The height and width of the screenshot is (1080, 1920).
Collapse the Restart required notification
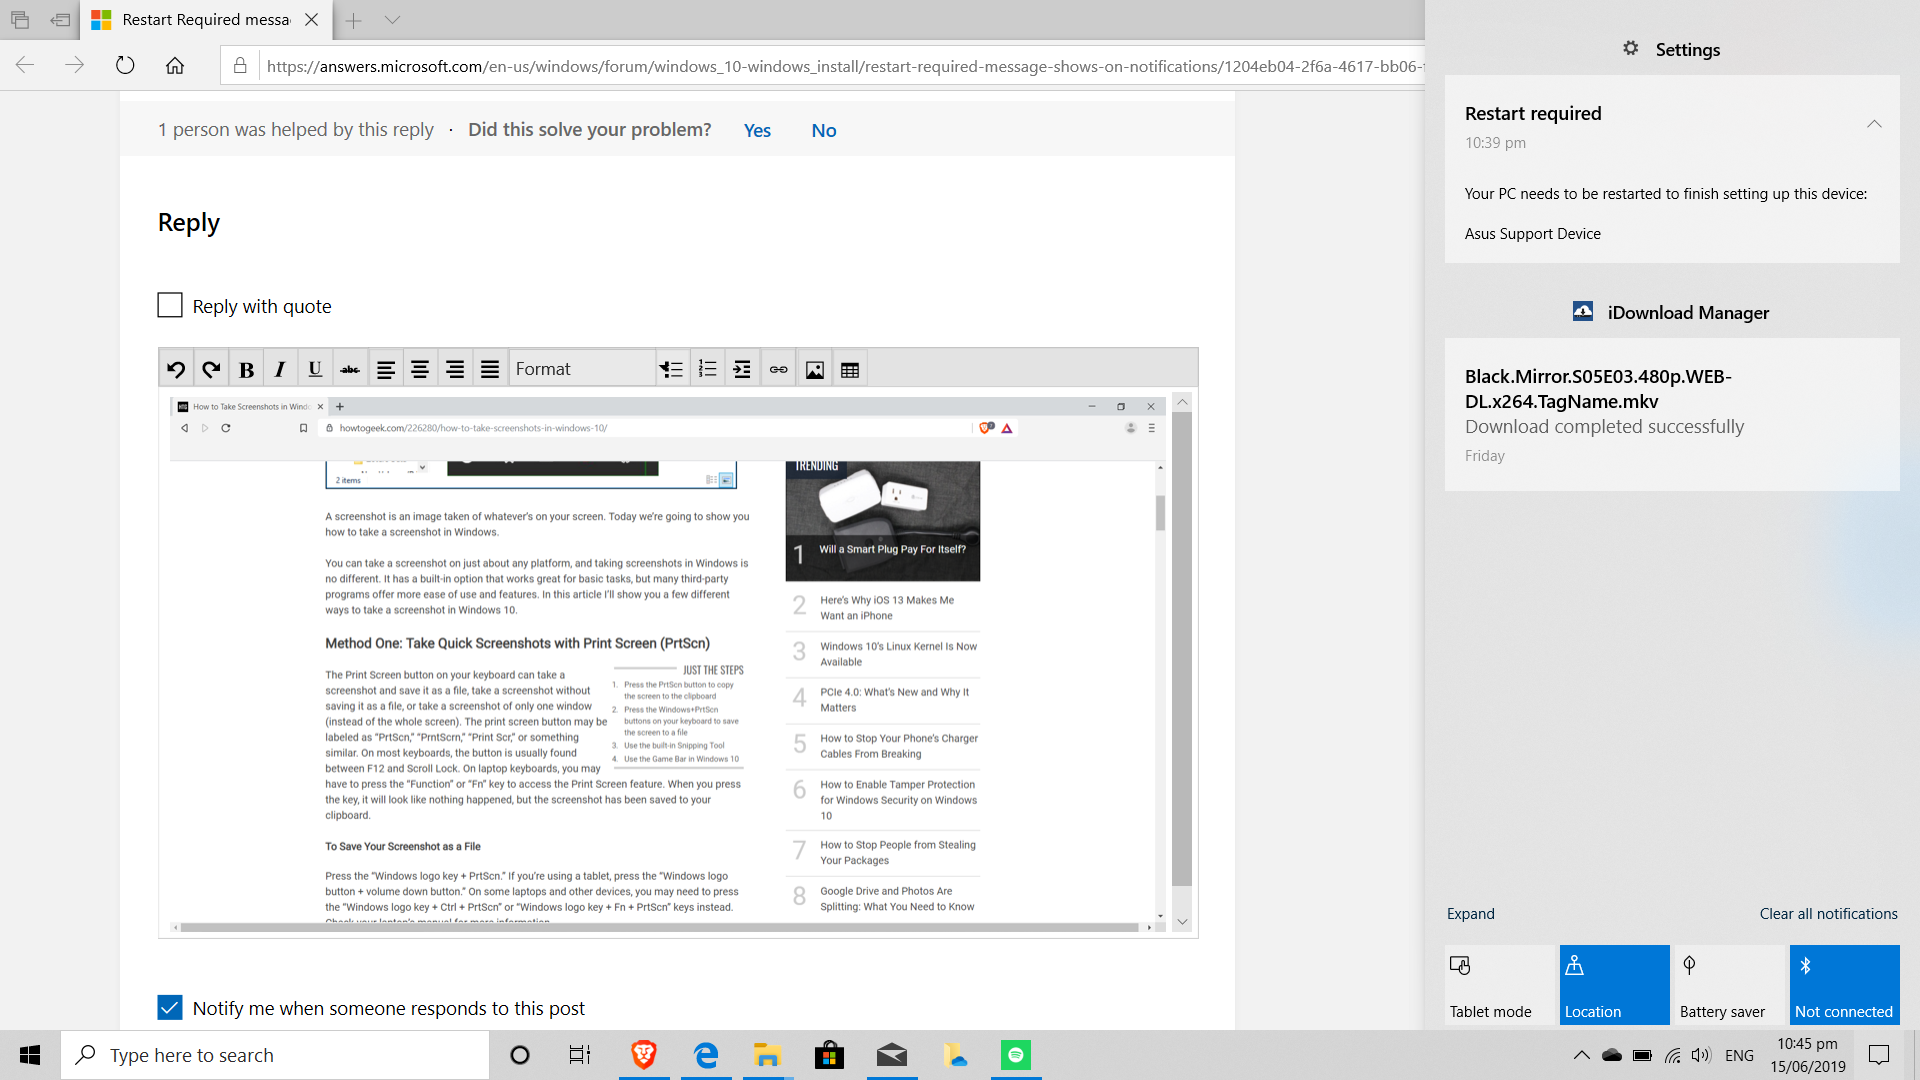point(1874,124)
